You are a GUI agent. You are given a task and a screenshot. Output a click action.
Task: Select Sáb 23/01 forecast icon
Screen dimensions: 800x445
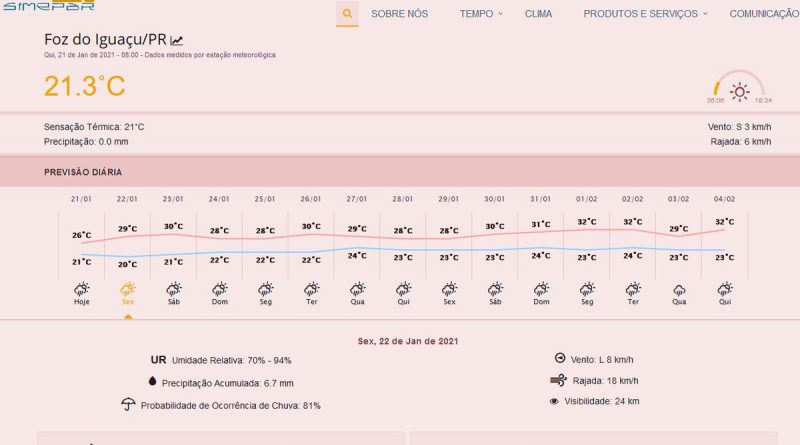(x=173, y=289)
